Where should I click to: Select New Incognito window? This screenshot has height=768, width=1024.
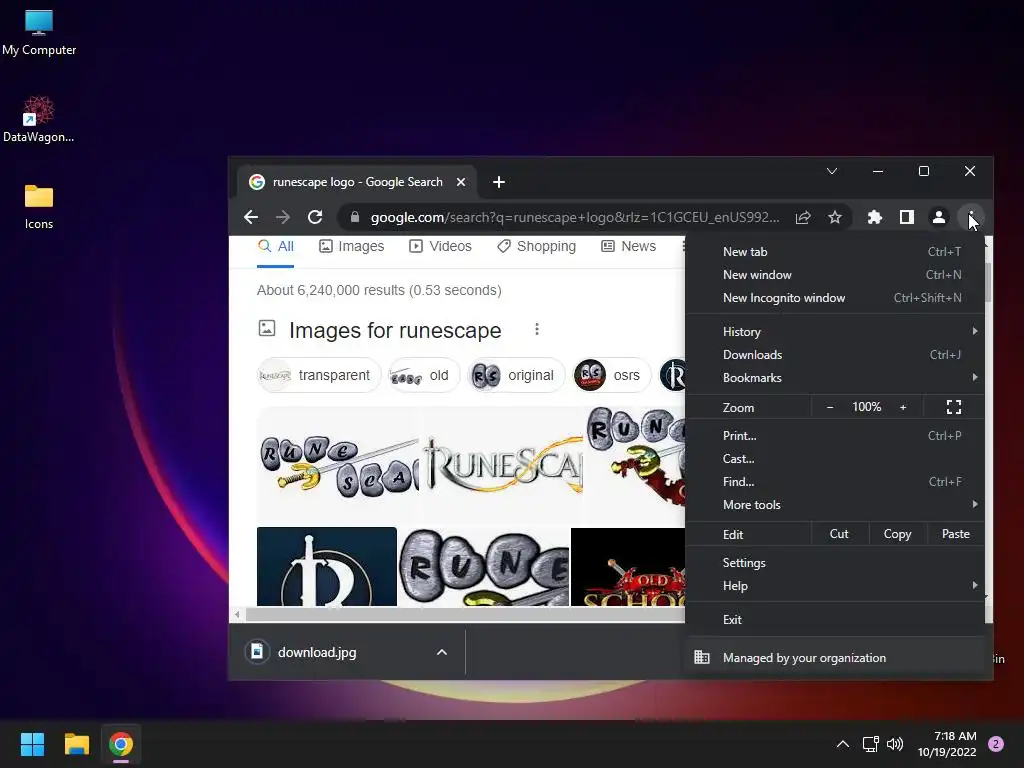point(835,298)
